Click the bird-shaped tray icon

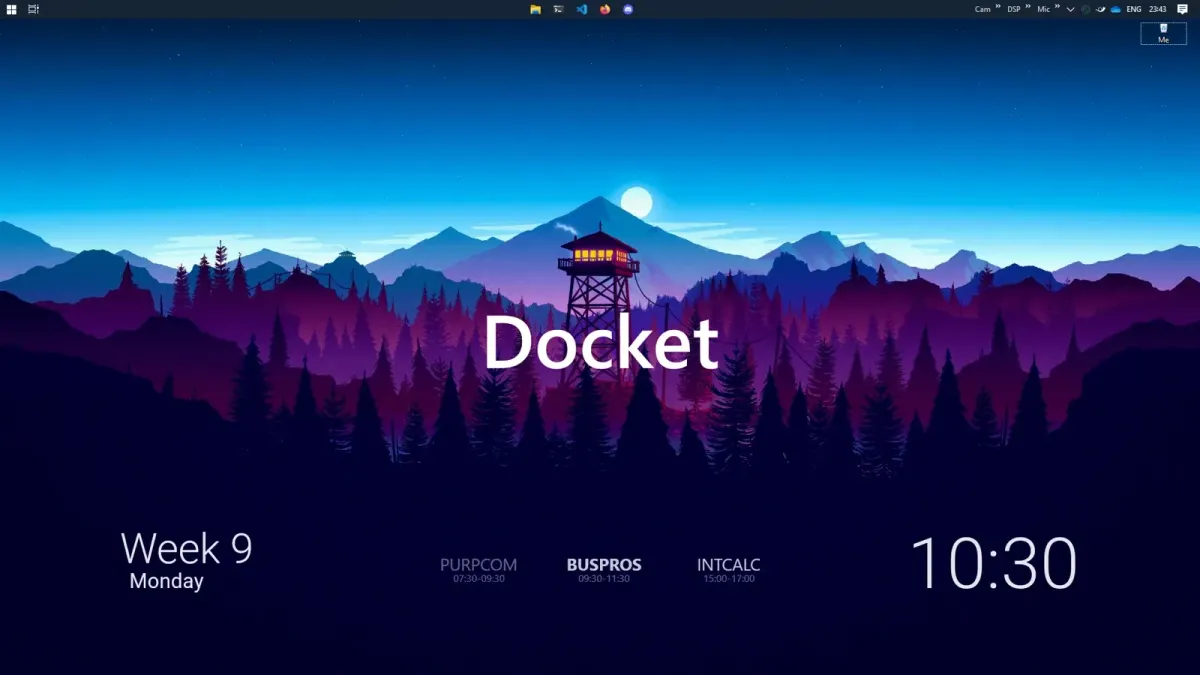point(1100,9)
